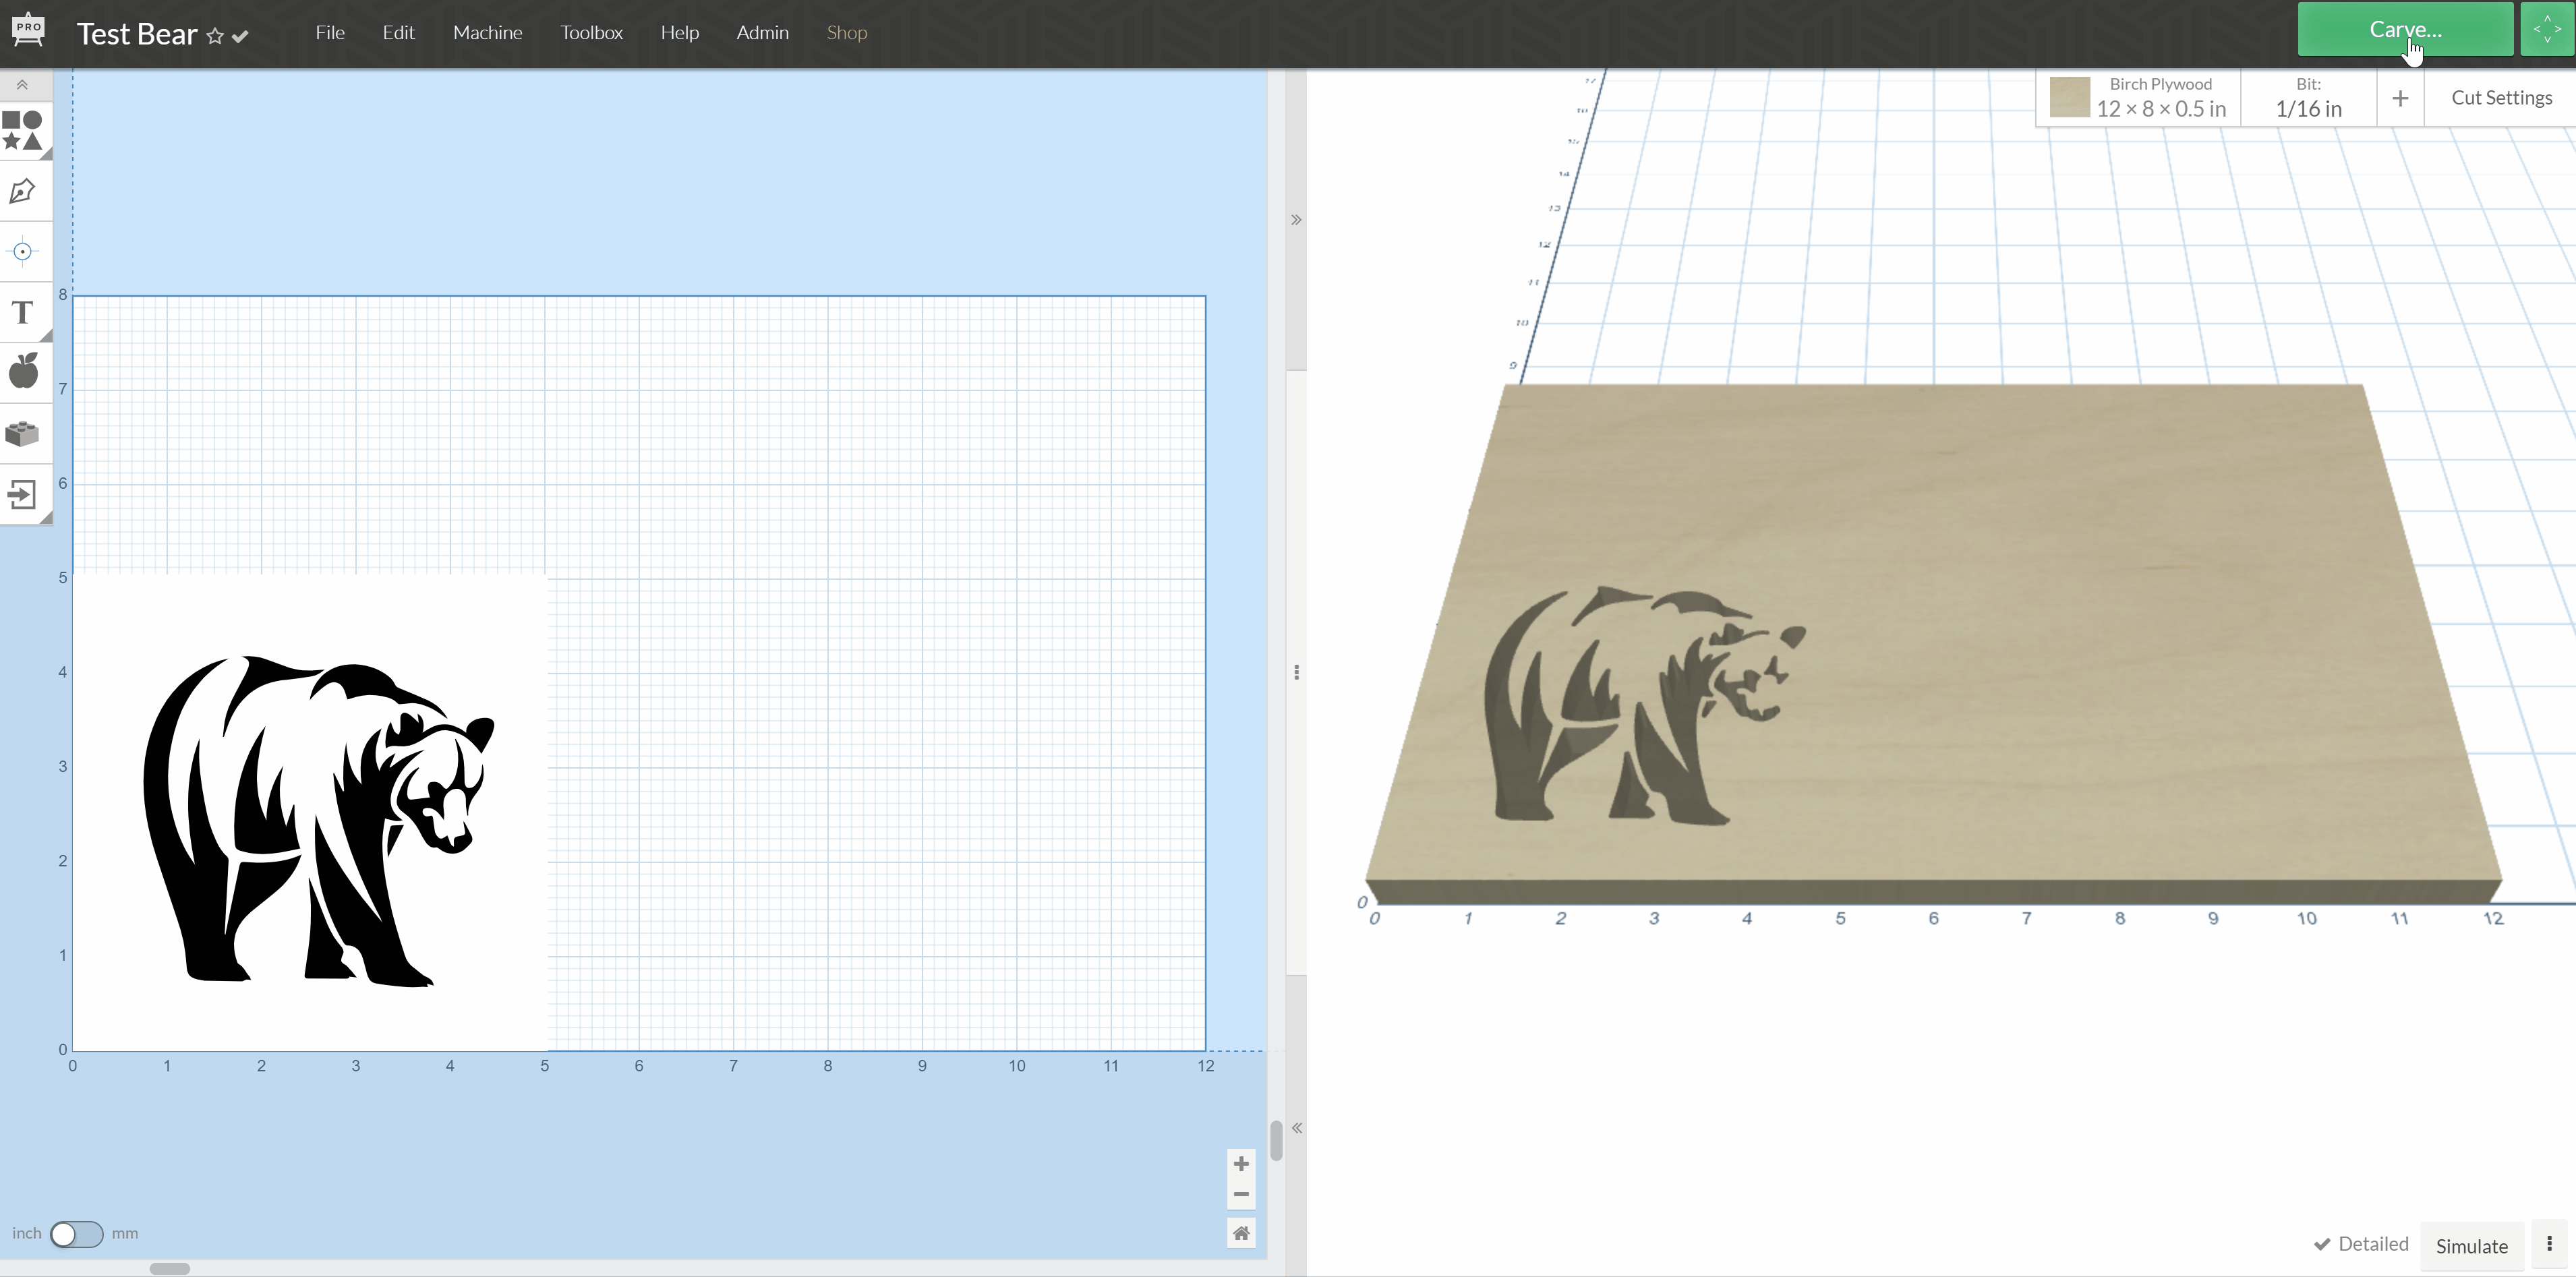Reset view with the home icon
2576x1277 pixels.
1241,1233
